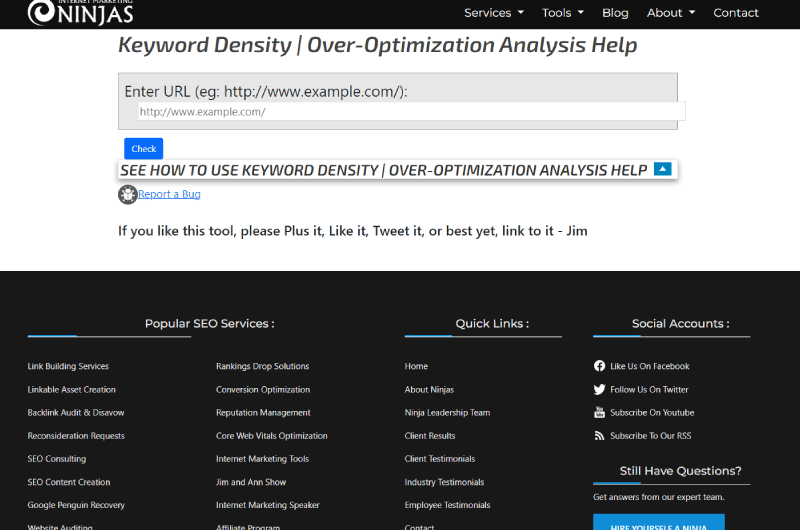800x530 pixels.
Task: Open the Services dropdown menu
Action: [x=494, y=13]
